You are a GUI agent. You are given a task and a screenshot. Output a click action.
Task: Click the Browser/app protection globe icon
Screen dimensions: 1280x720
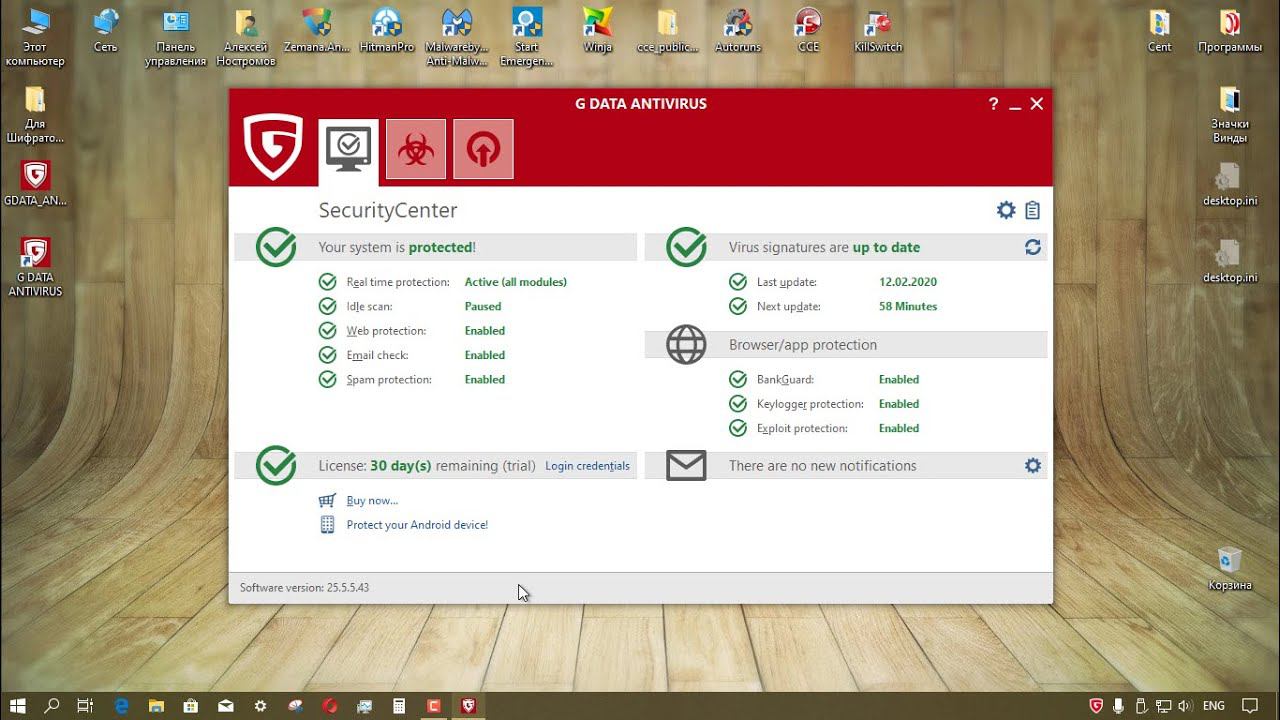click(x=686, y=345)
